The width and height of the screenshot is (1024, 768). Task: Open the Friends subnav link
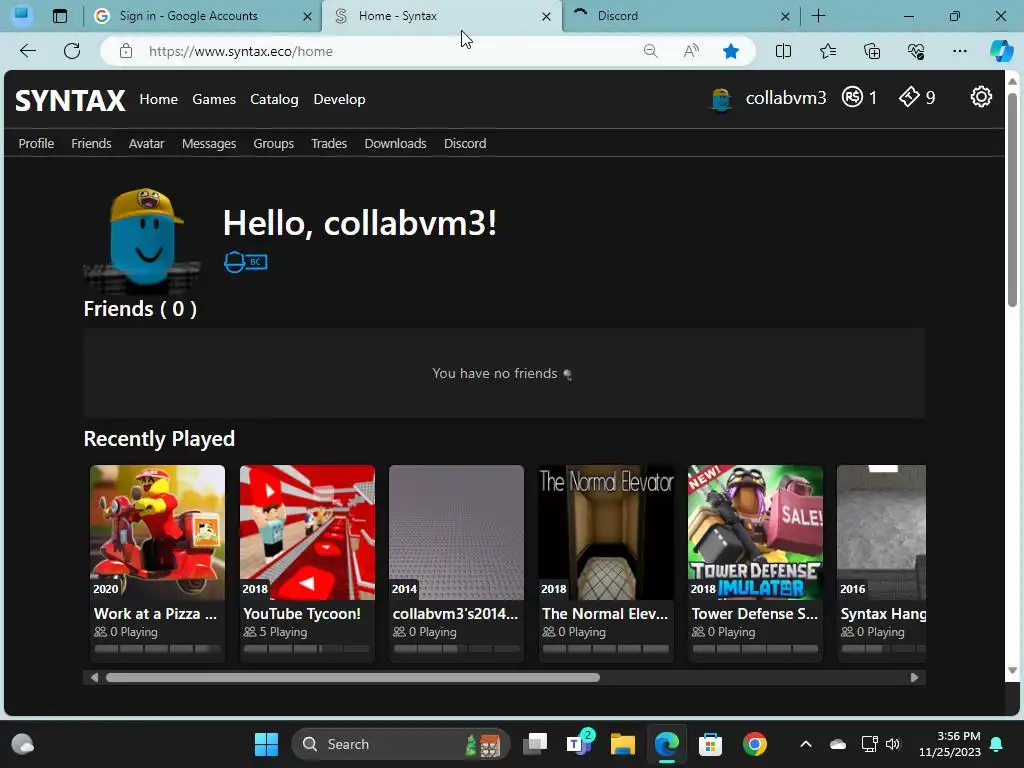91,144
